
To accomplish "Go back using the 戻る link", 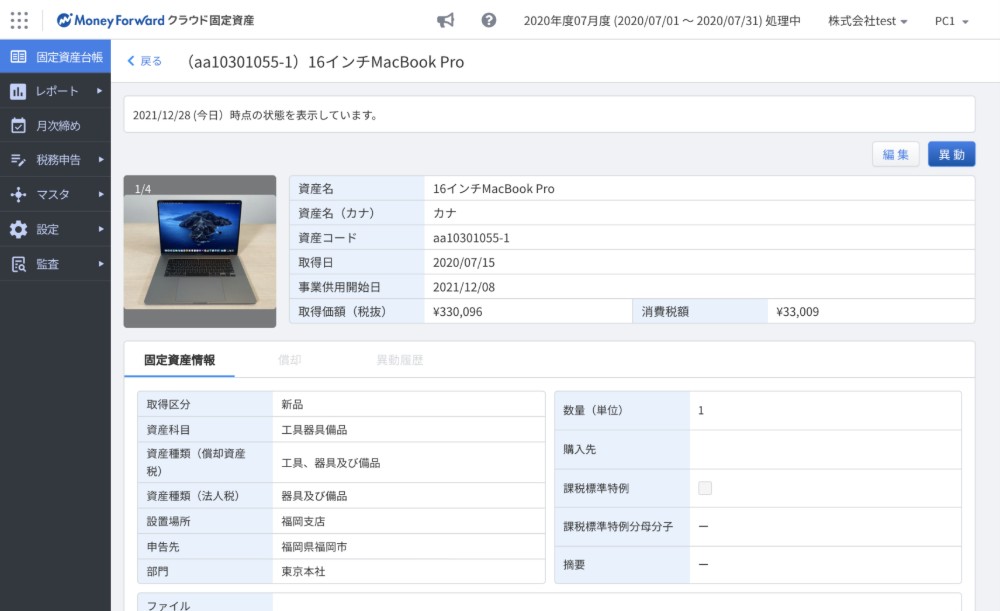I will [x=145, y=61].
